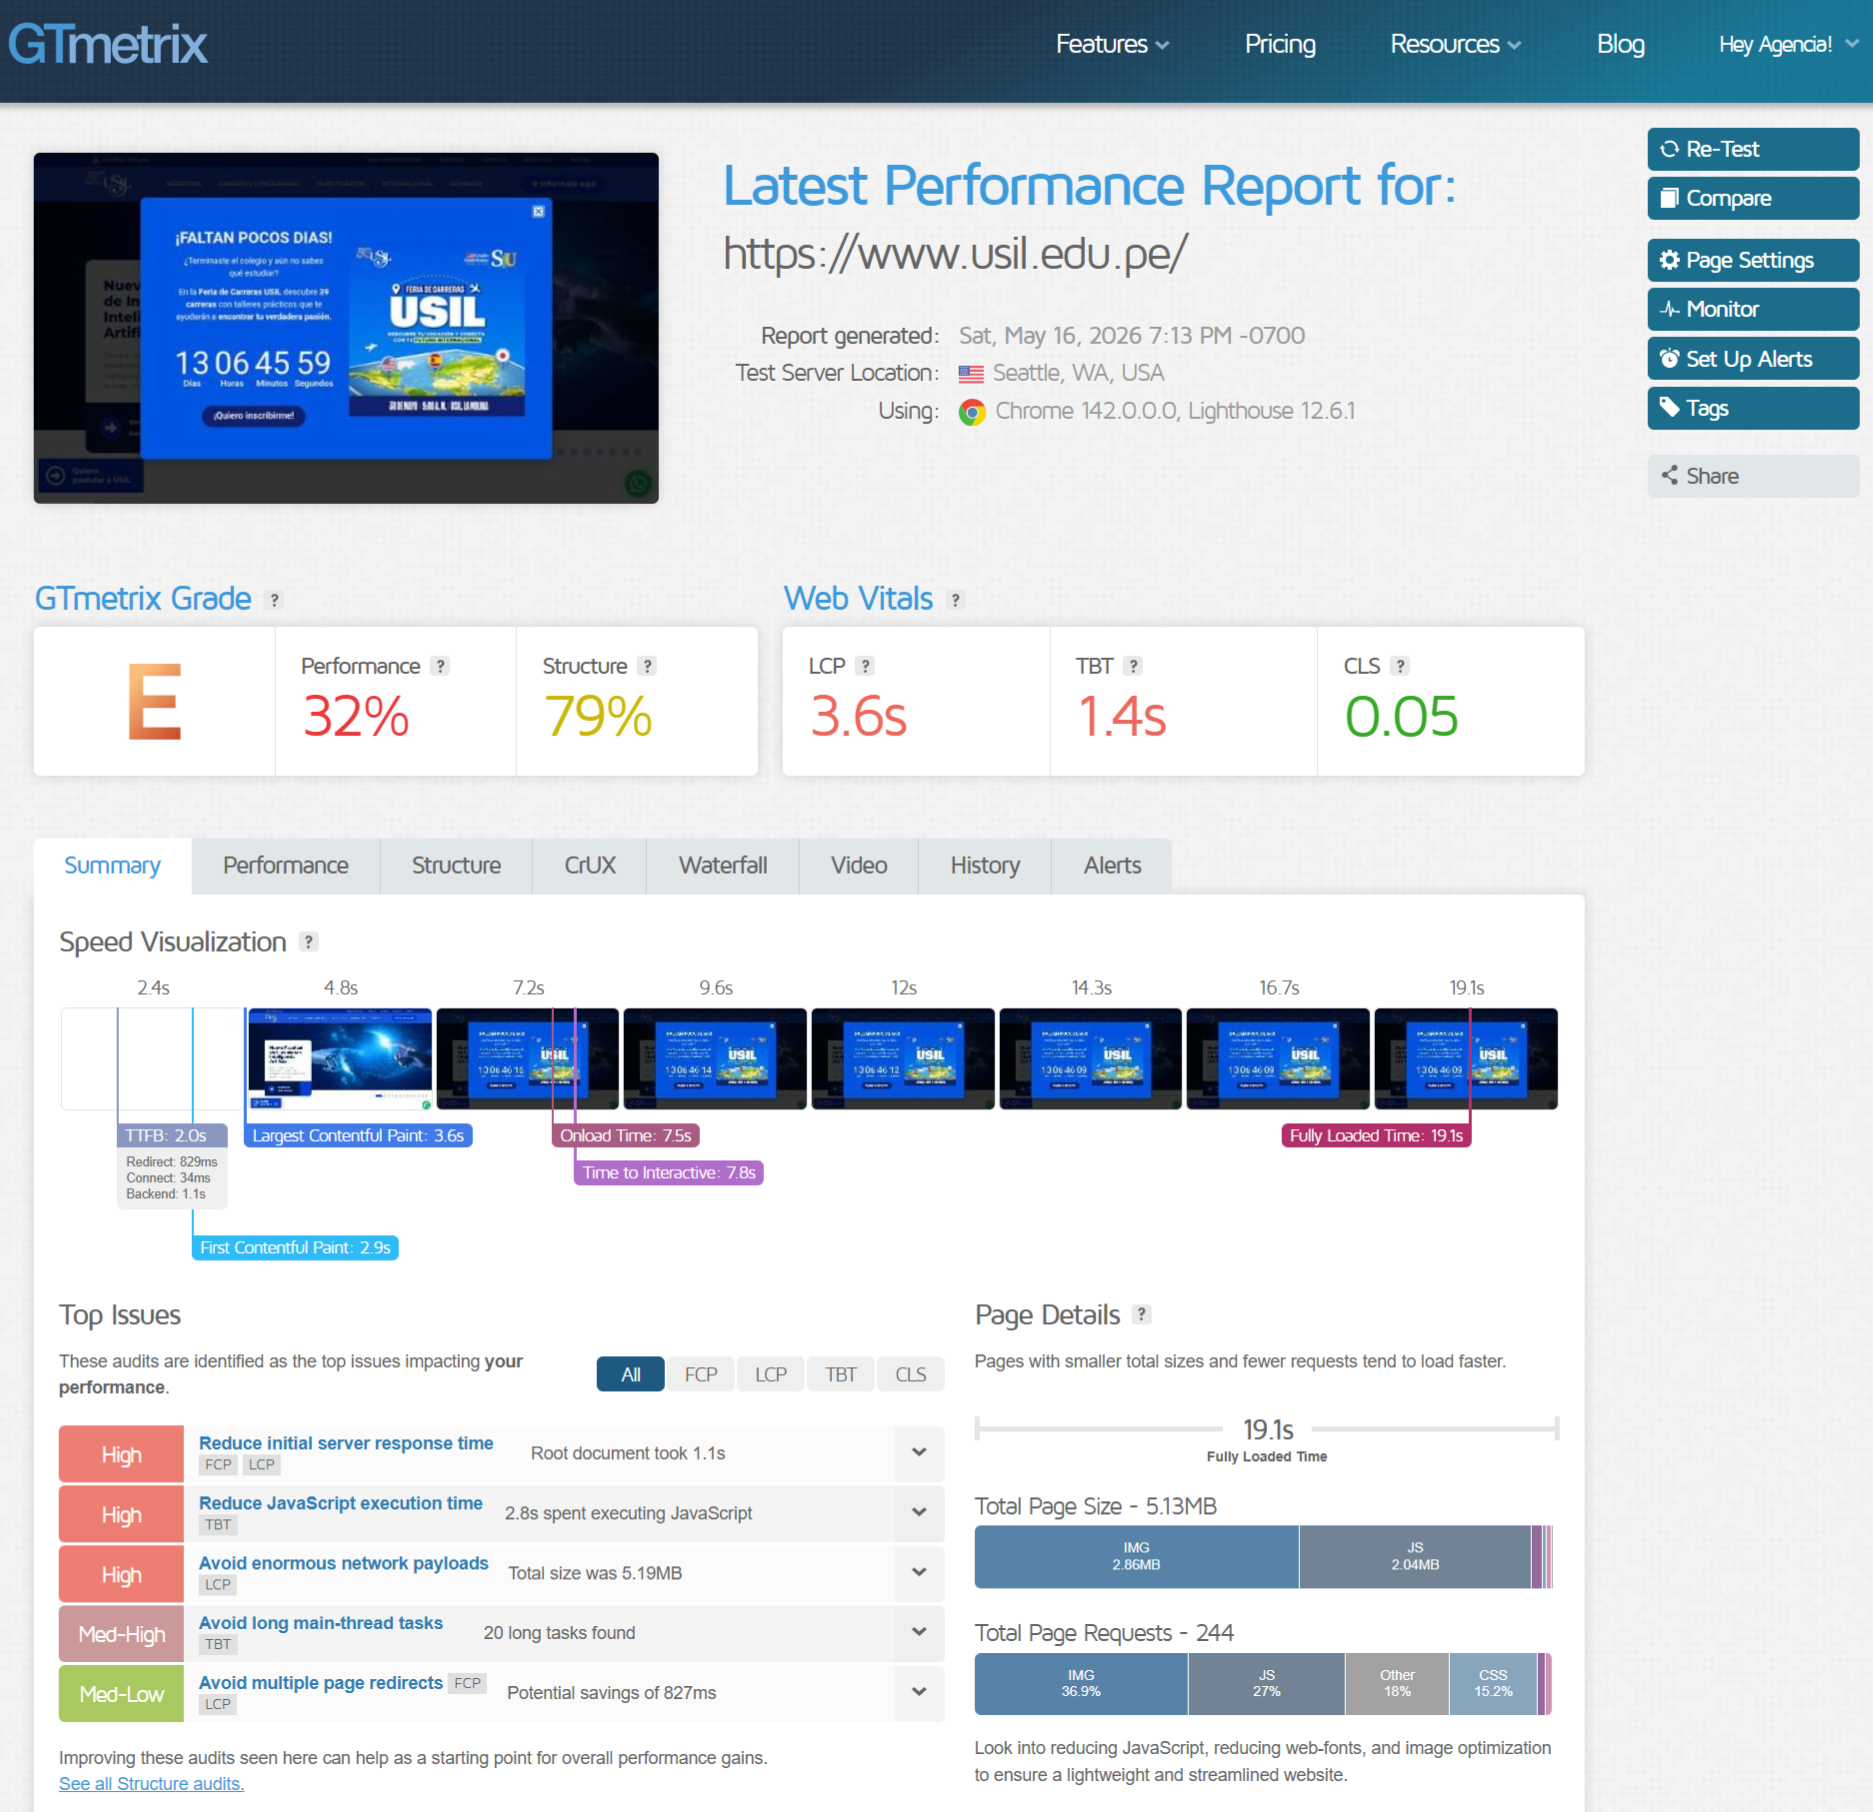Click the Chrome browser icon
This screenshot has width=1873, height=1812.
[x=971, y=412]
